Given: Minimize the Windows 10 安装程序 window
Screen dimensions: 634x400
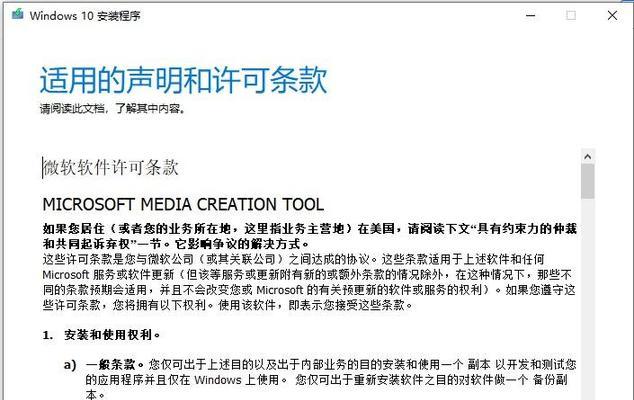Looking at the screenshot, I should (x=530, y=16).
